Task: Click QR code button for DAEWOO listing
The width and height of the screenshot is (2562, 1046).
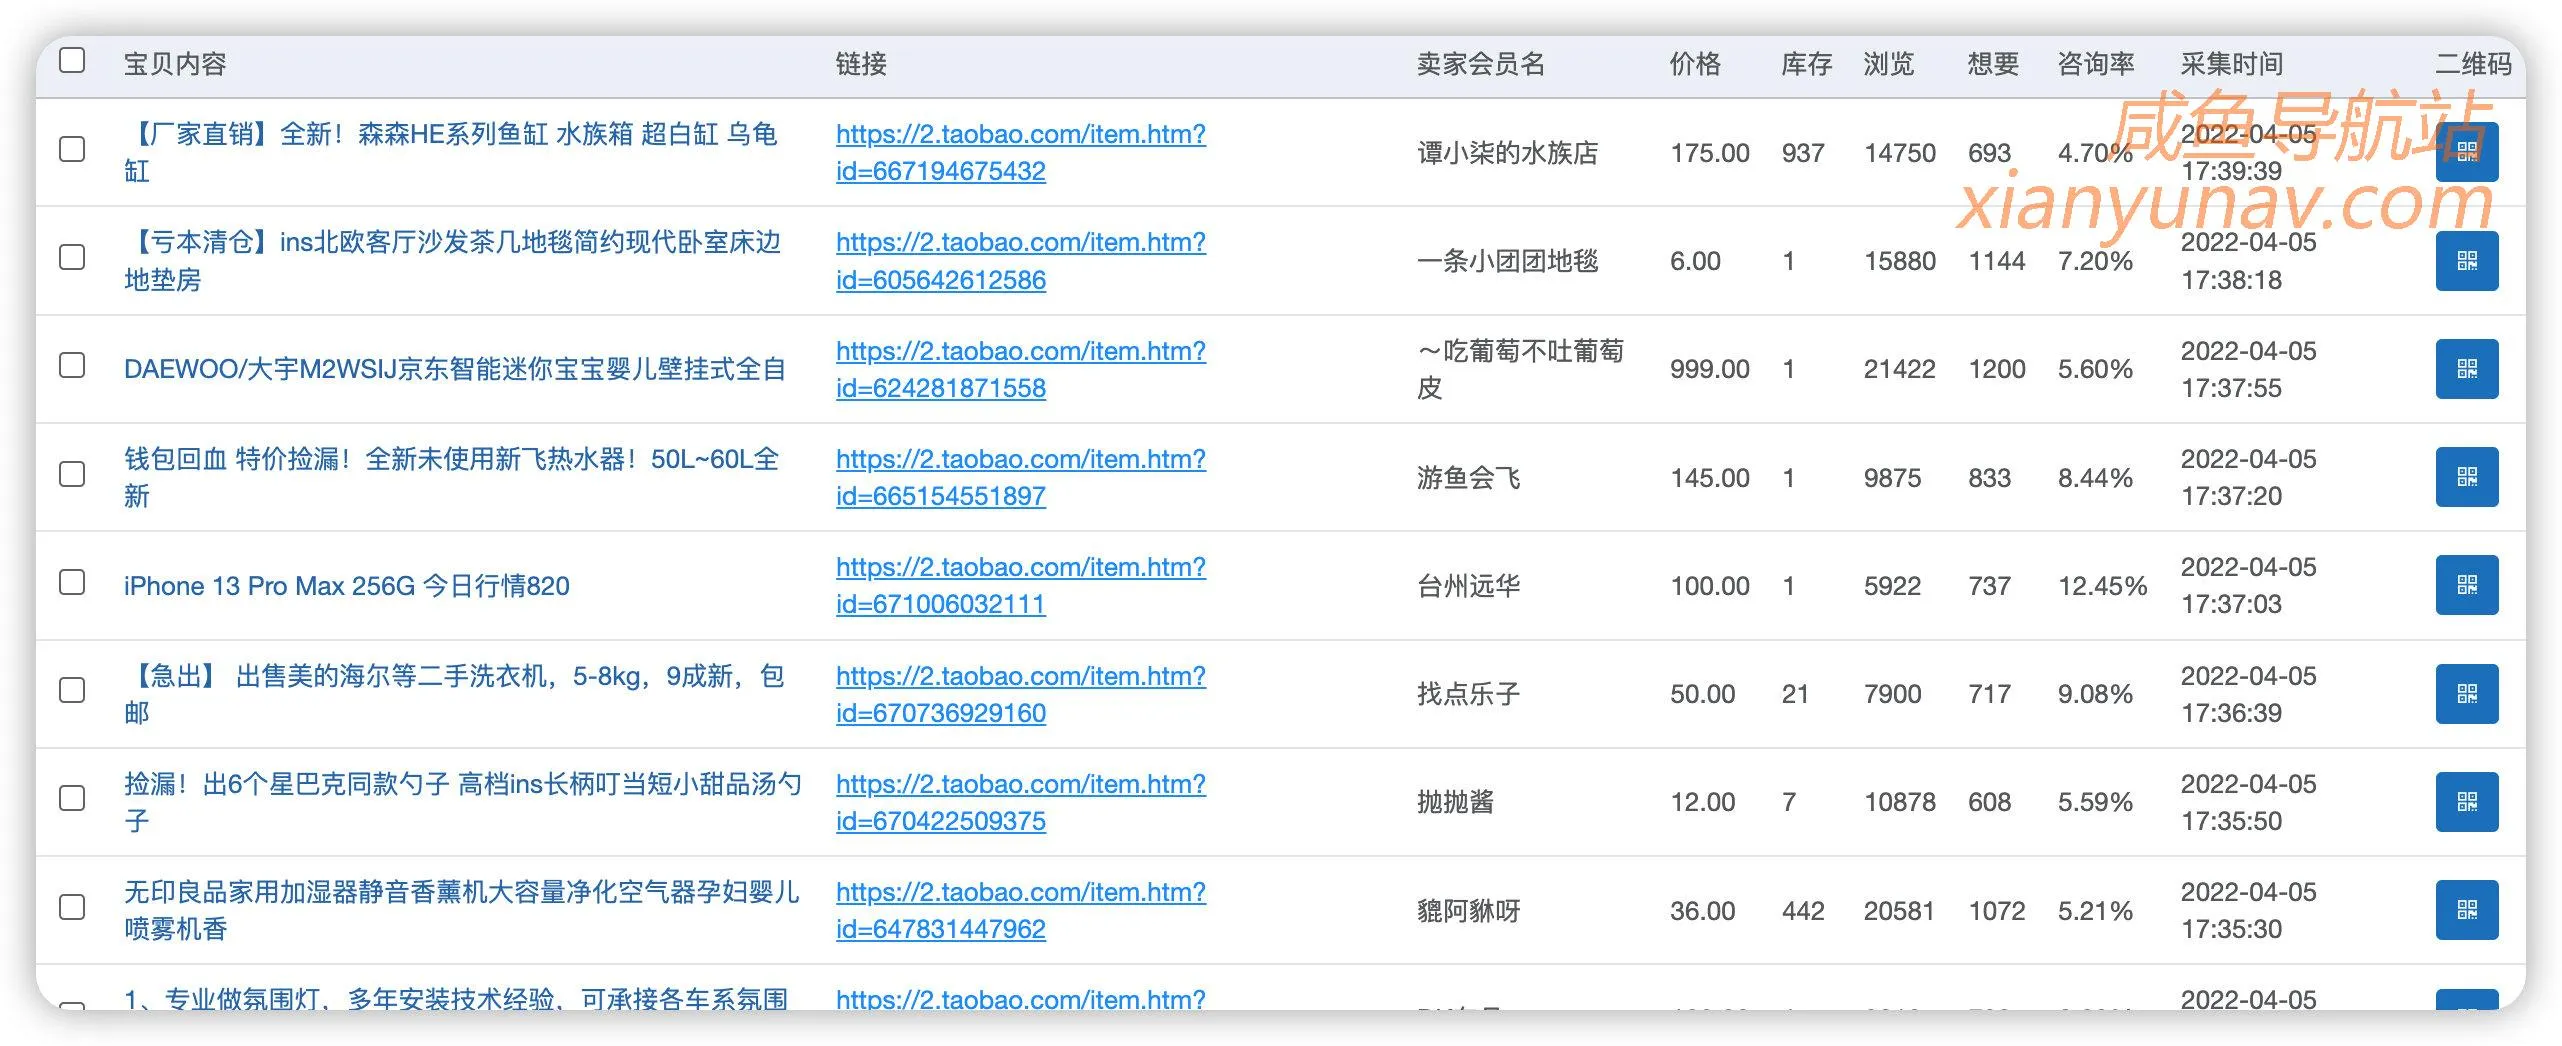Action: (x=2465, y=369)
